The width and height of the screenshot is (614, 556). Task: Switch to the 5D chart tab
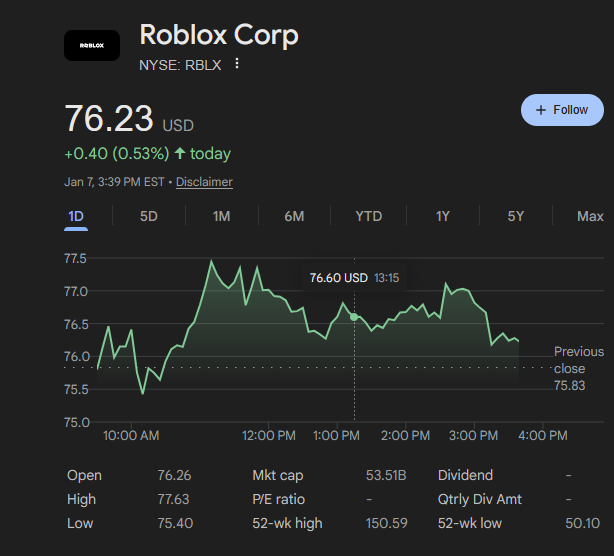pos(149,216)
